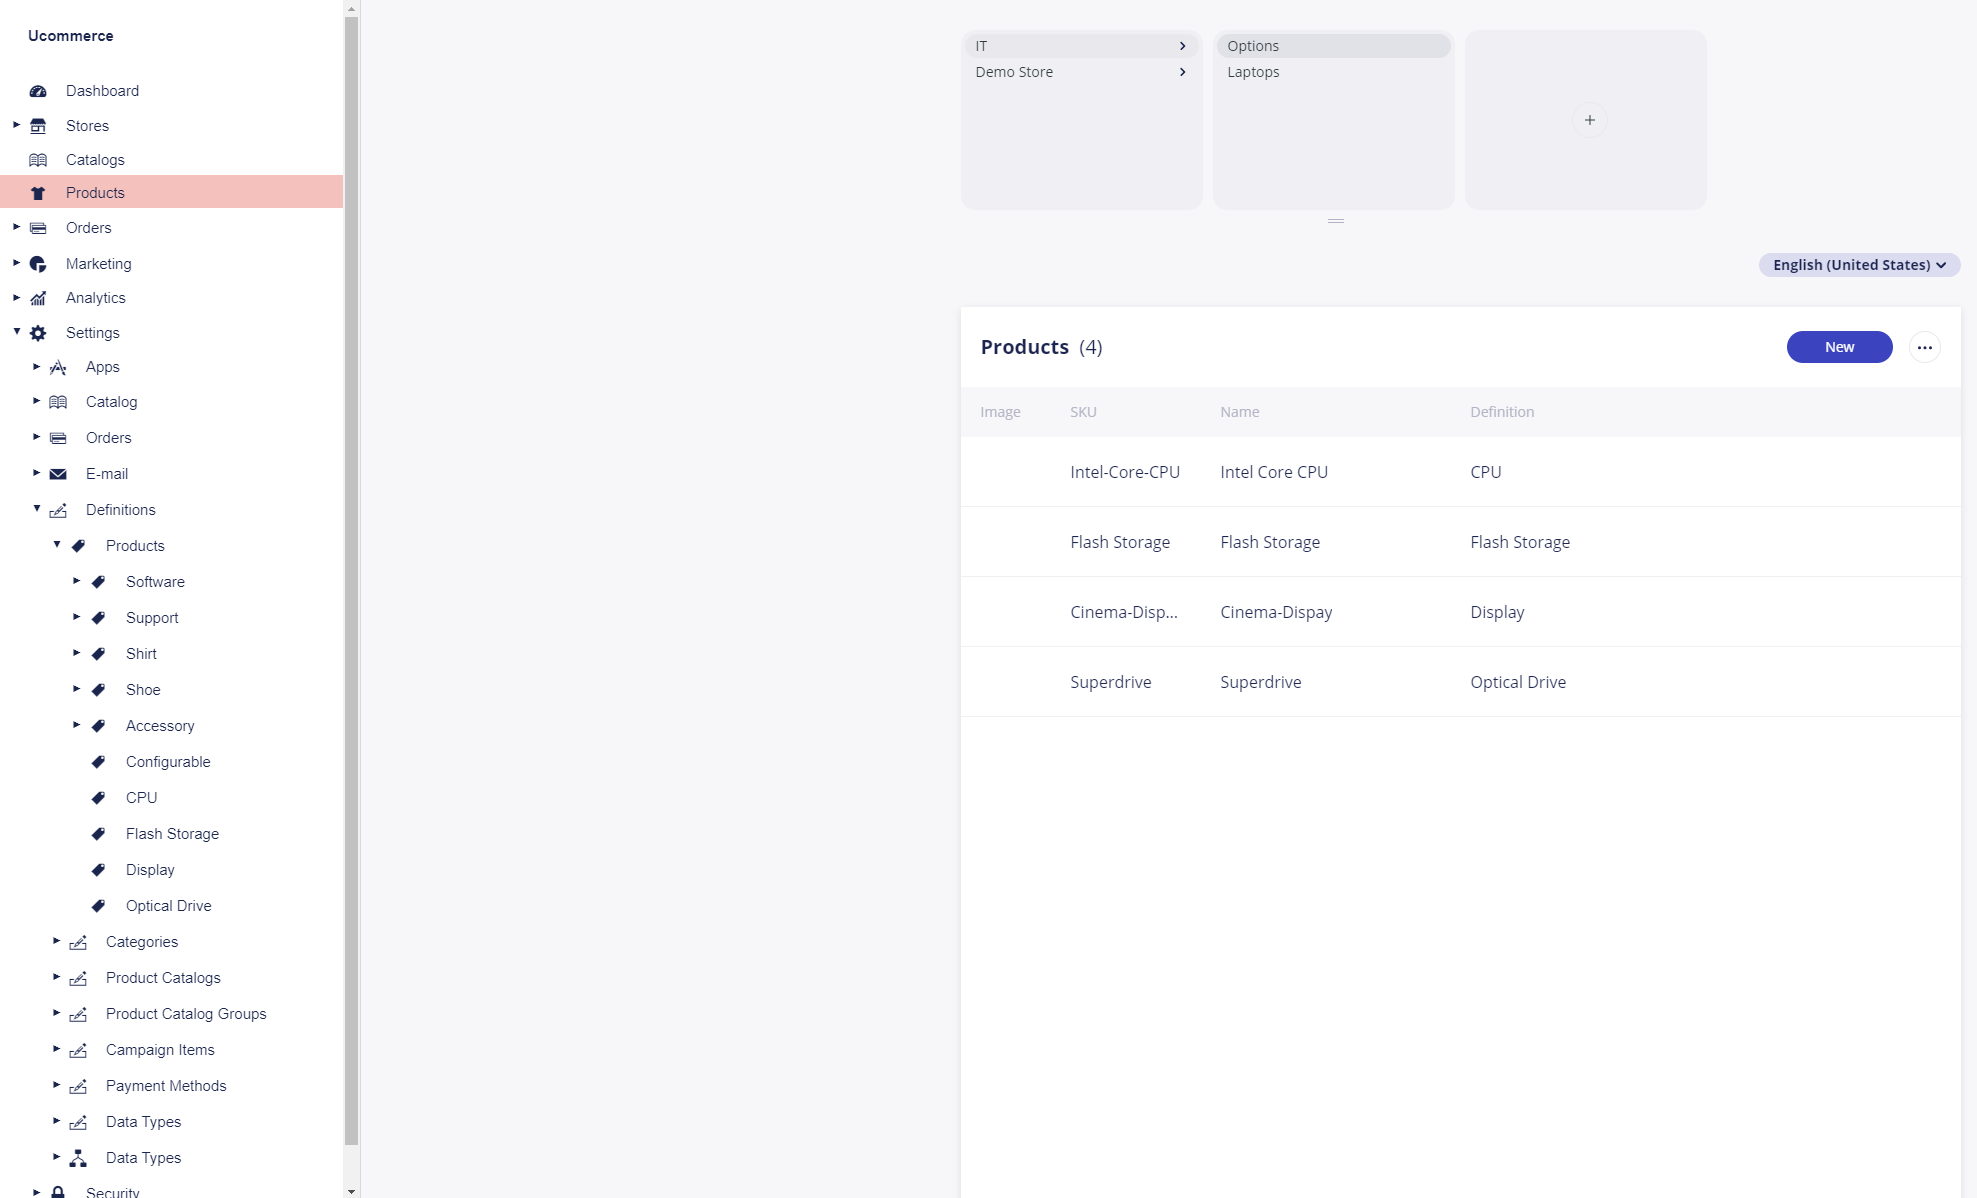Image resolution: width=1977 pixels, height=1198 pixels.
Task: Expand the IT catalog chevron
Action: click(x=1182, y=46)
